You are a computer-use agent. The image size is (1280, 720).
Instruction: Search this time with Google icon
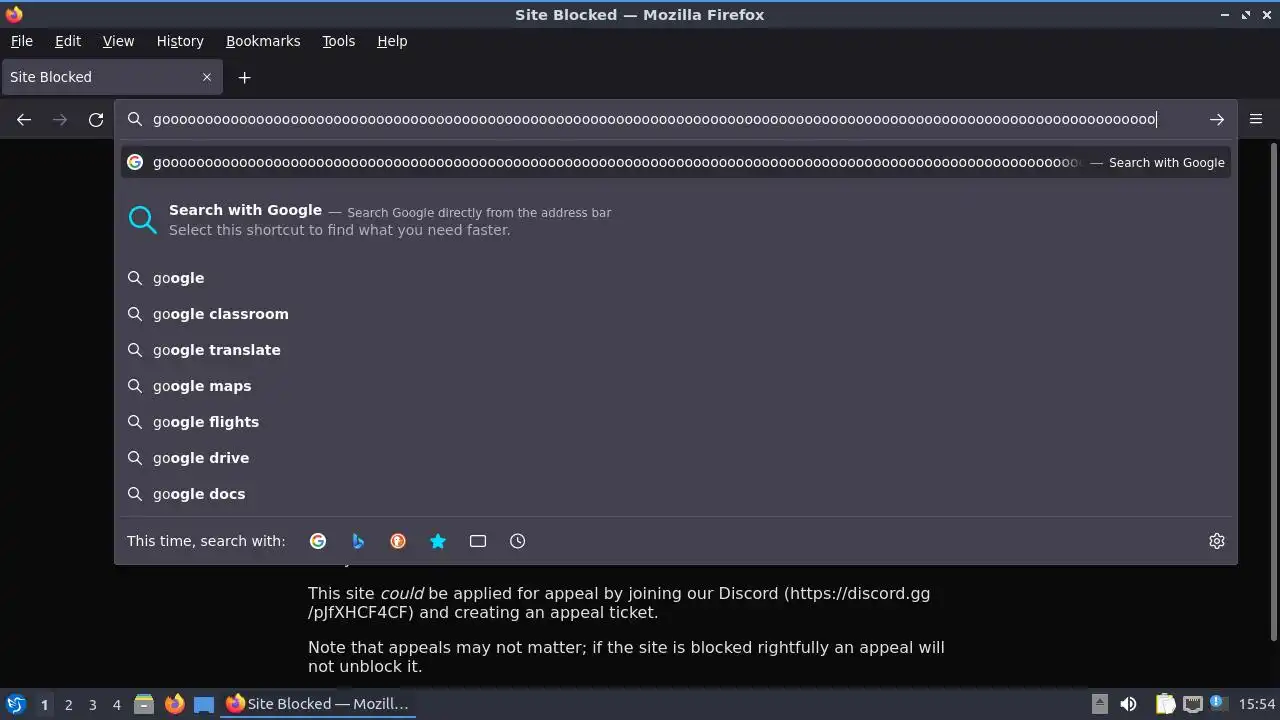(318, 541)
